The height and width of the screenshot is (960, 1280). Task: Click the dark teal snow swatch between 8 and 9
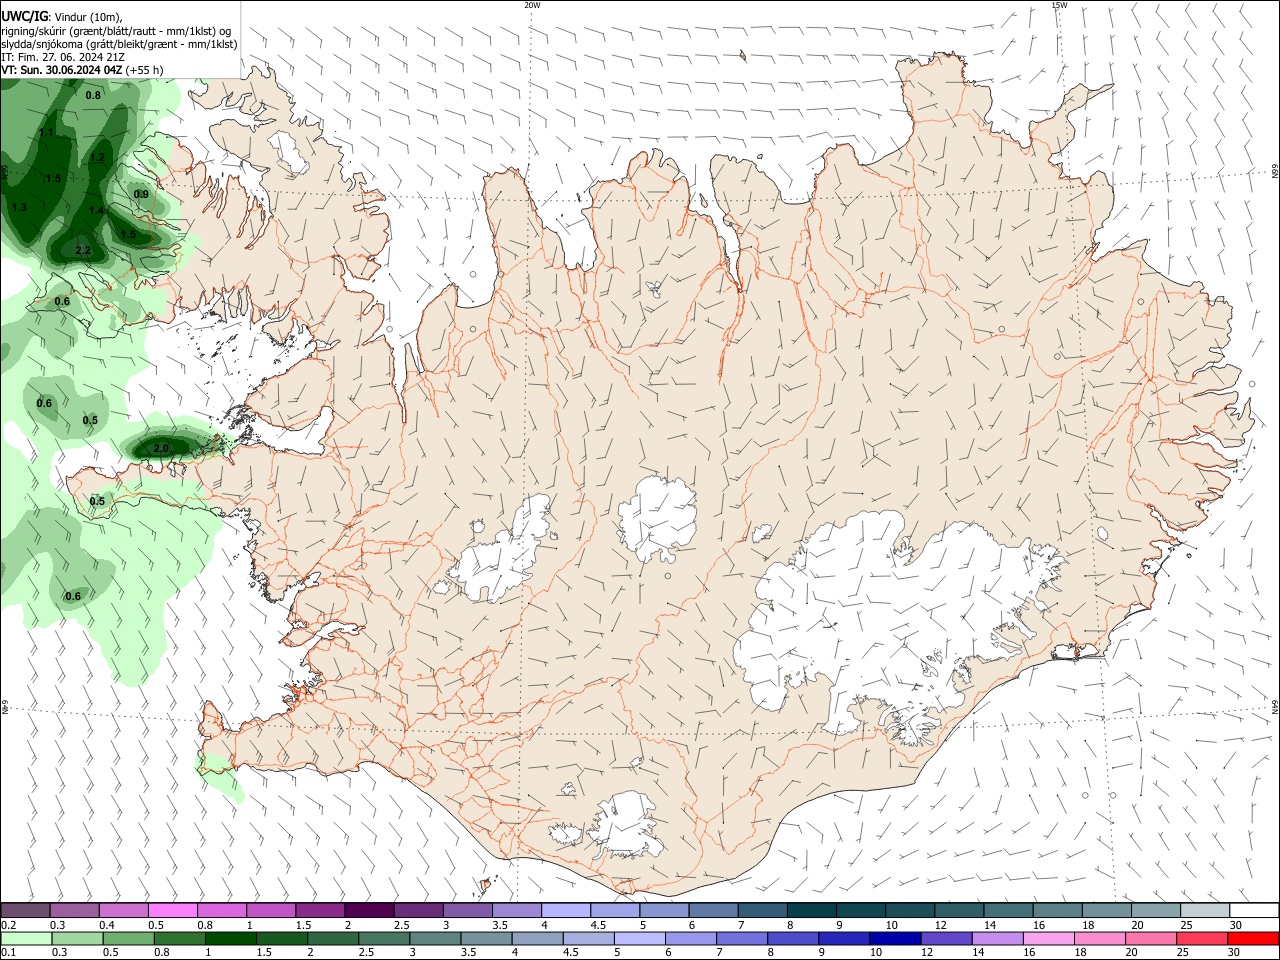pyautogui.click(x=811, y=911)
